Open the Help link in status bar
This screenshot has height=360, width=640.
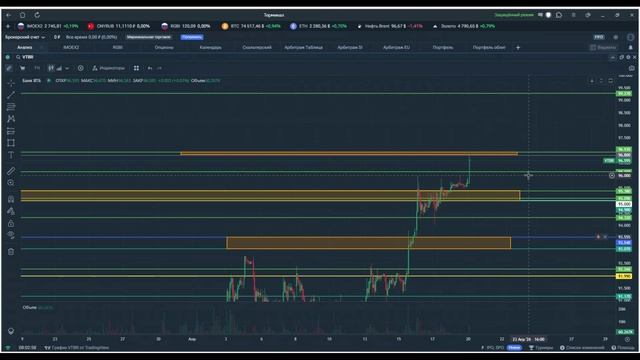(x=623, y=348)
